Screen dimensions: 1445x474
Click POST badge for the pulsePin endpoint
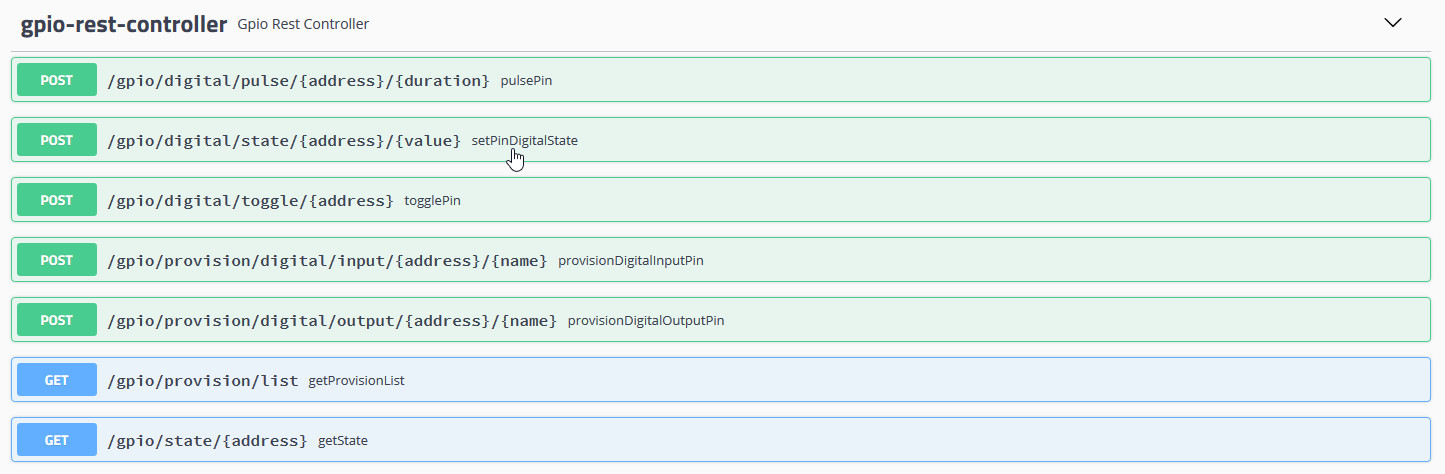pos(57,80)
